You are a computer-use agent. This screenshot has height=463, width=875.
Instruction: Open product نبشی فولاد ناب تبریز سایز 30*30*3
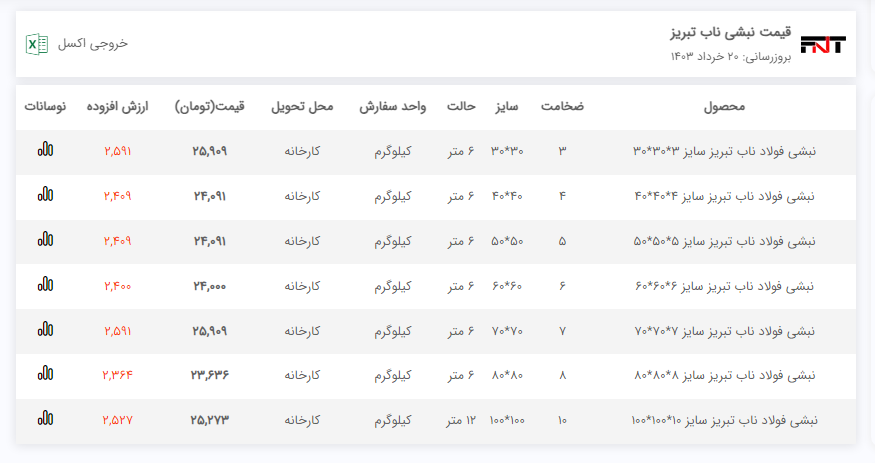(x=724, y=151)
